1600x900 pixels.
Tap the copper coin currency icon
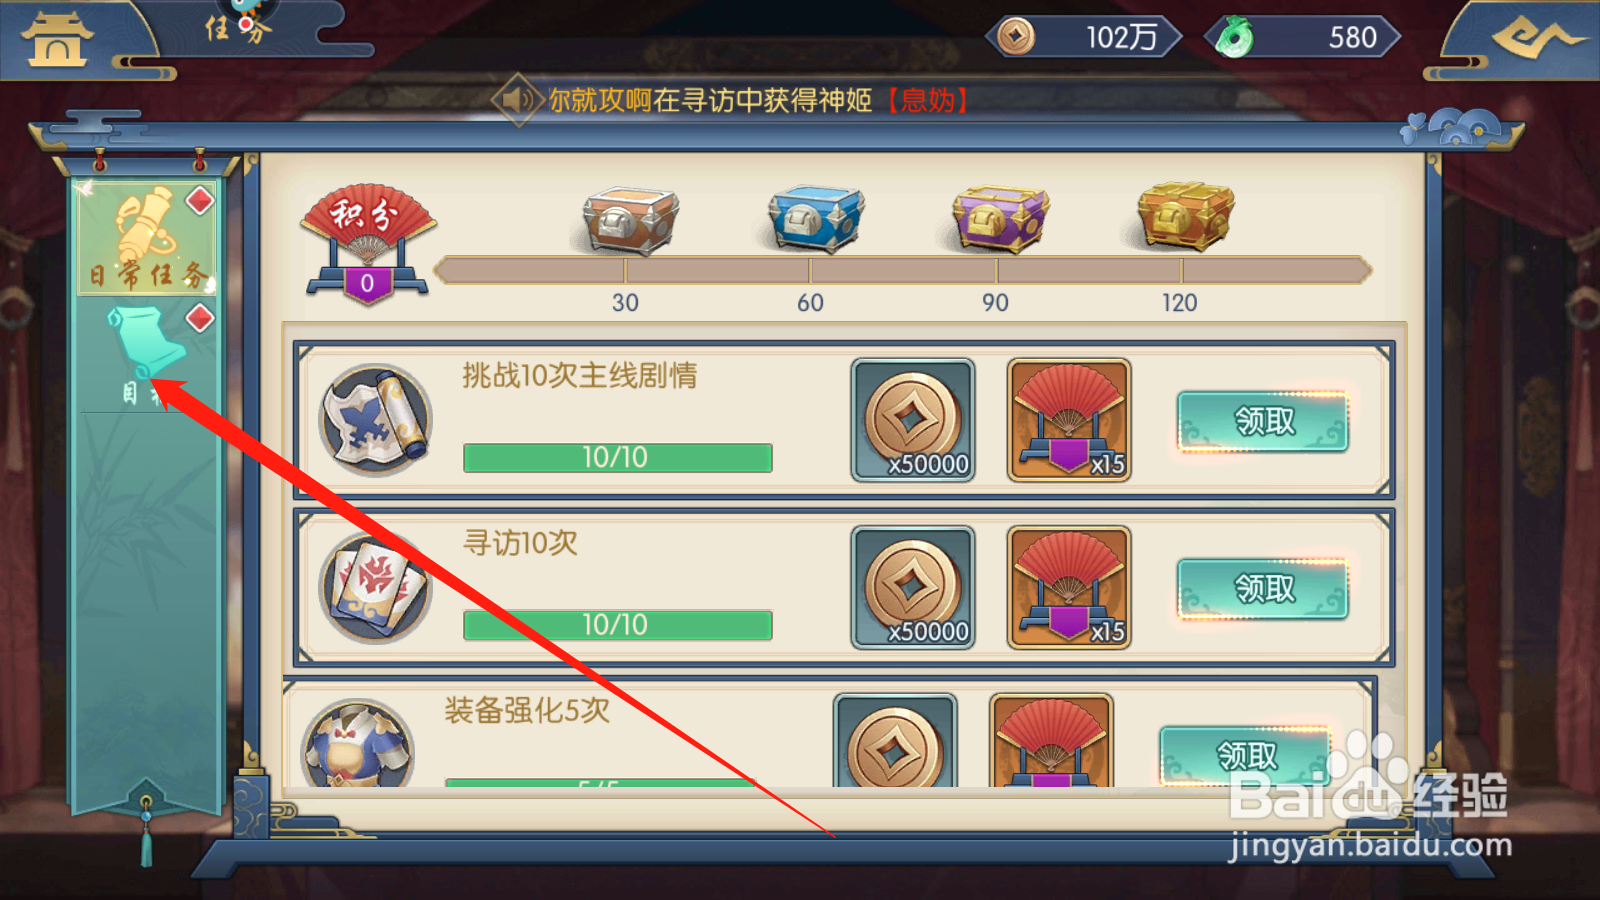(x=1016, y=37)
